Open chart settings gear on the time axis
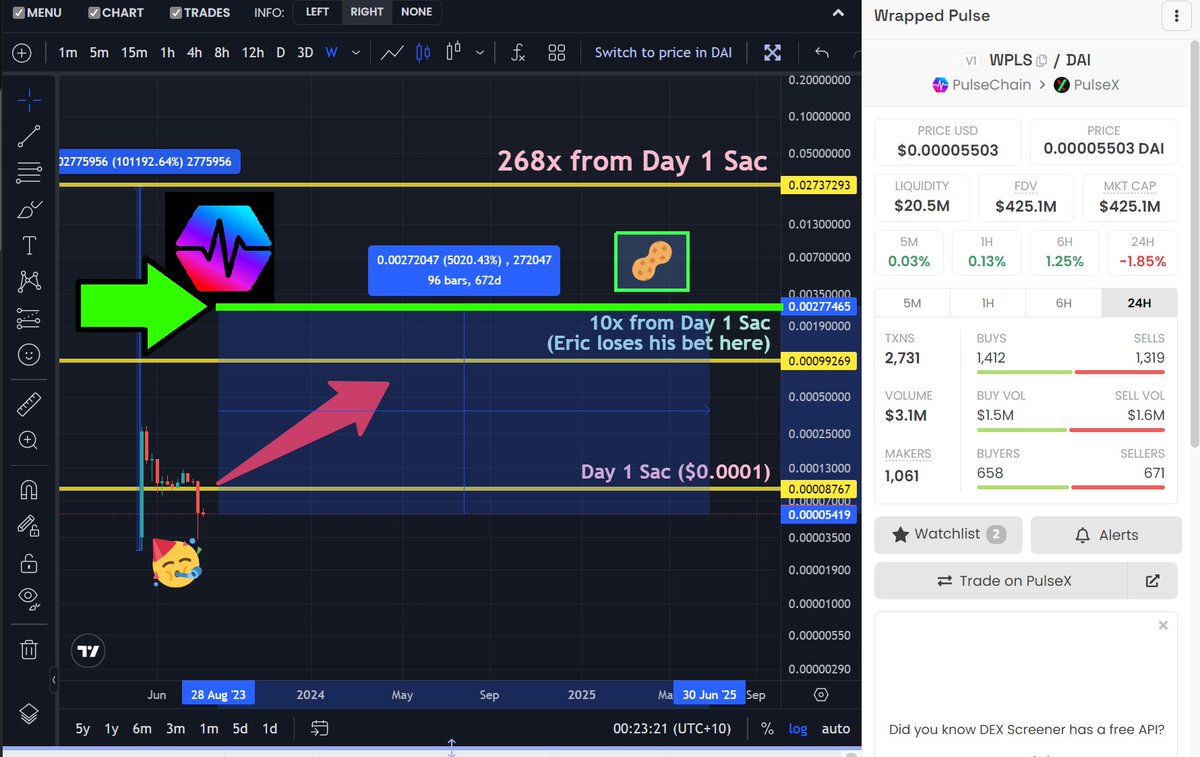The height and width of the screenshot is (757, 1200). point(821,695)
